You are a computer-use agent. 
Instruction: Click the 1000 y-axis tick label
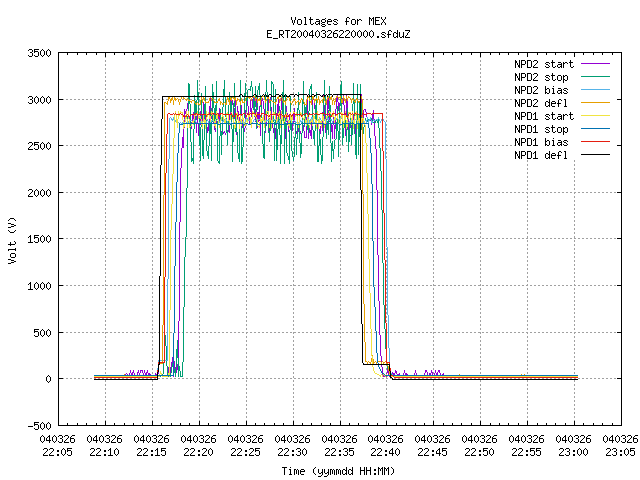click(40, 286)
